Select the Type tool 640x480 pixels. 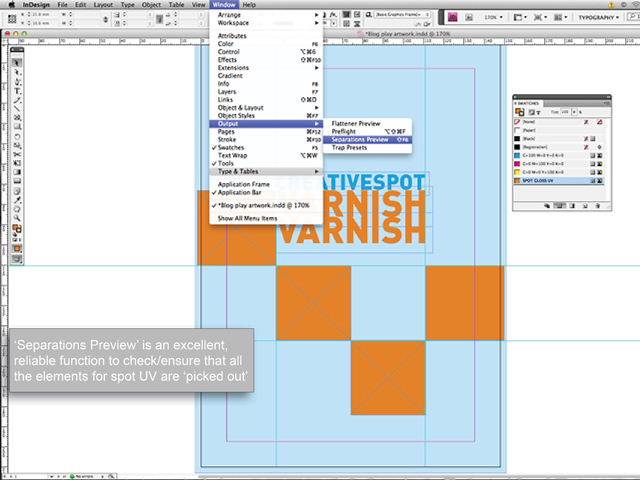pyautogui.click(x=17, y=91)
